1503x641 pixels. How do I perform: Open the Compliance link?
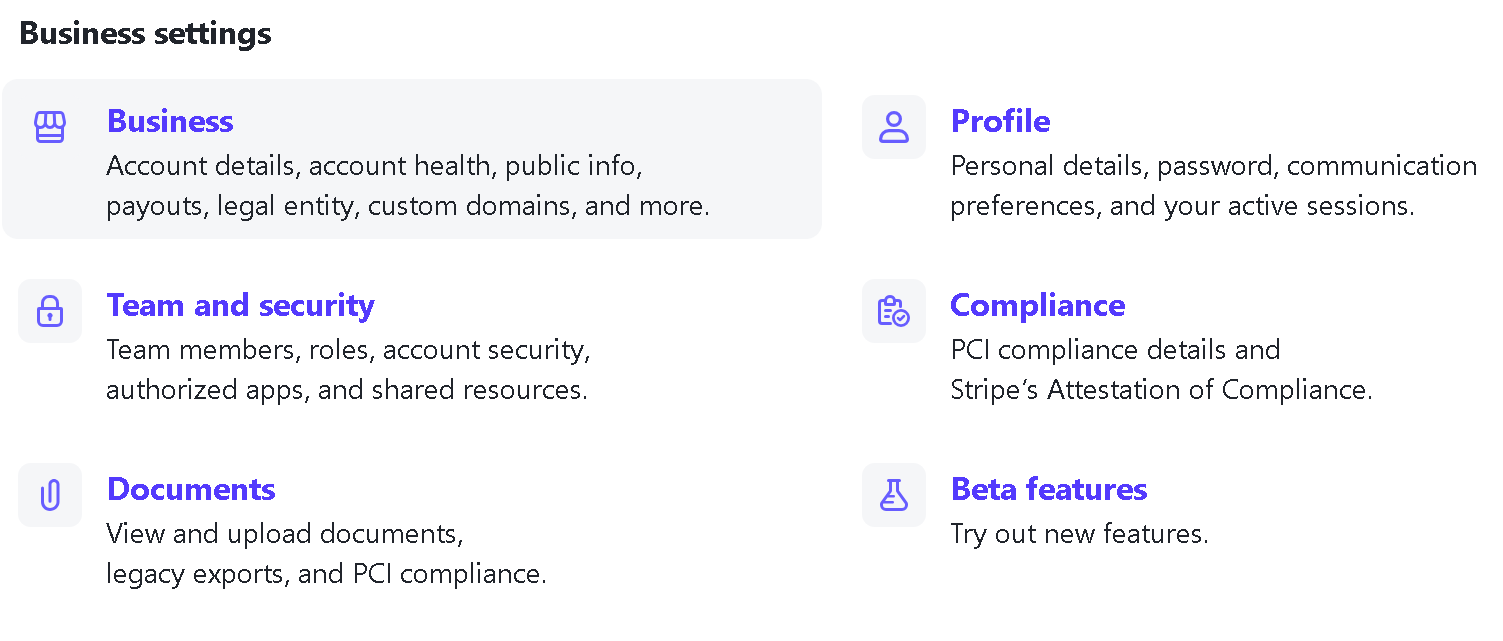(x=1038, y=305)
